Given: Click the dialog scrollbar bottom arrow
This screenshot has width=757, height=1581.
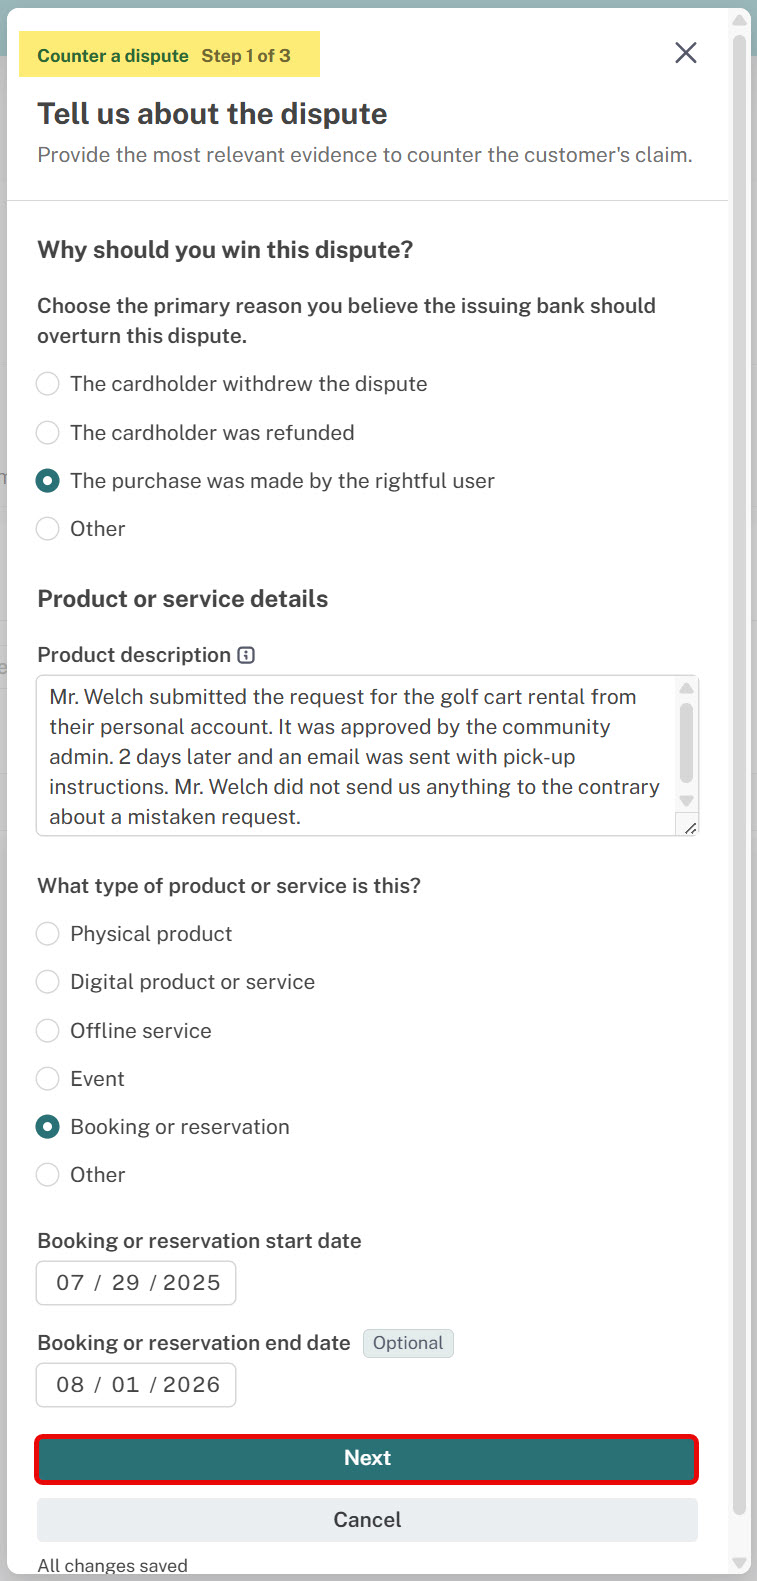Looking at the screenshot, I should pos(740,1563).
